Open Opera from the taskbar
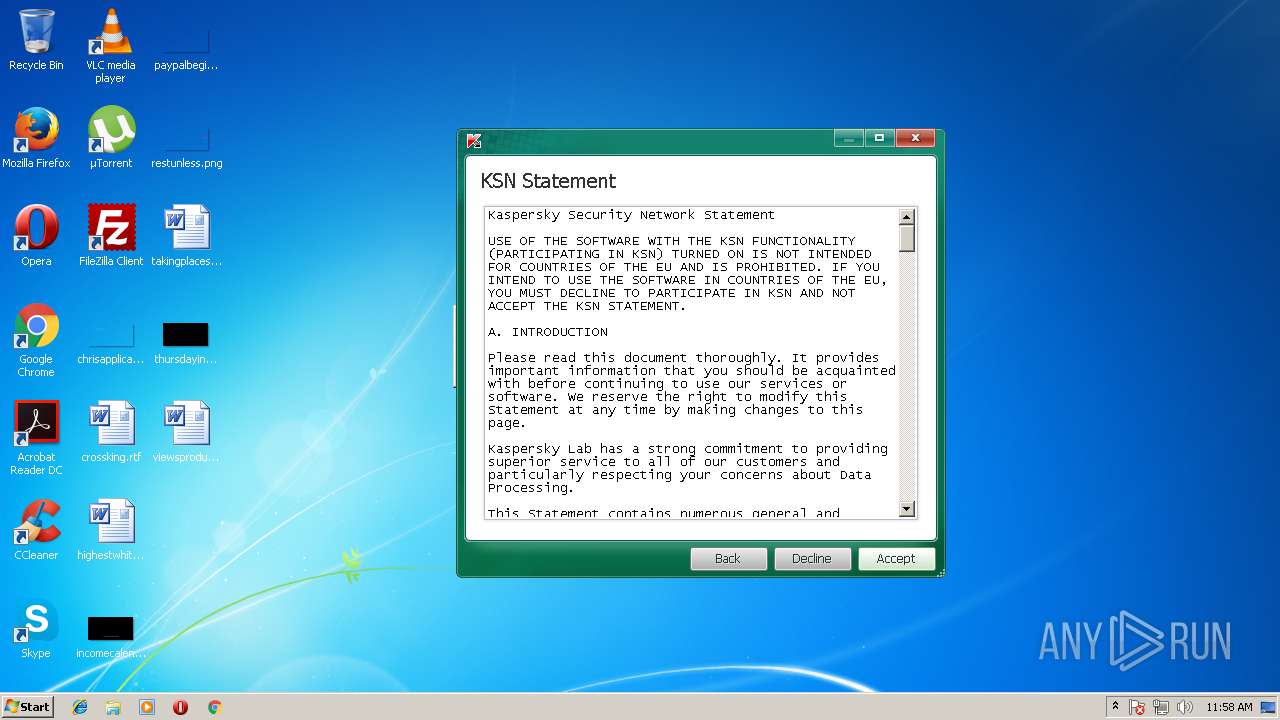Image resolution: width=1280 pixels, height=720 pixels. 180,707
